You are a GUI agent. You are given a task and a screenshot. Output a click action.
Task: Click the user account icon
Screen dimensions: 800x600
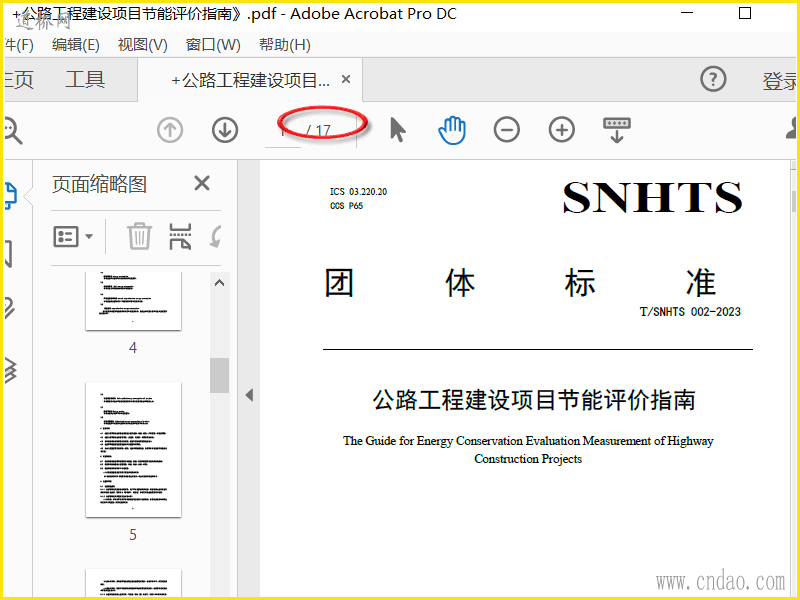click(791, 128)
